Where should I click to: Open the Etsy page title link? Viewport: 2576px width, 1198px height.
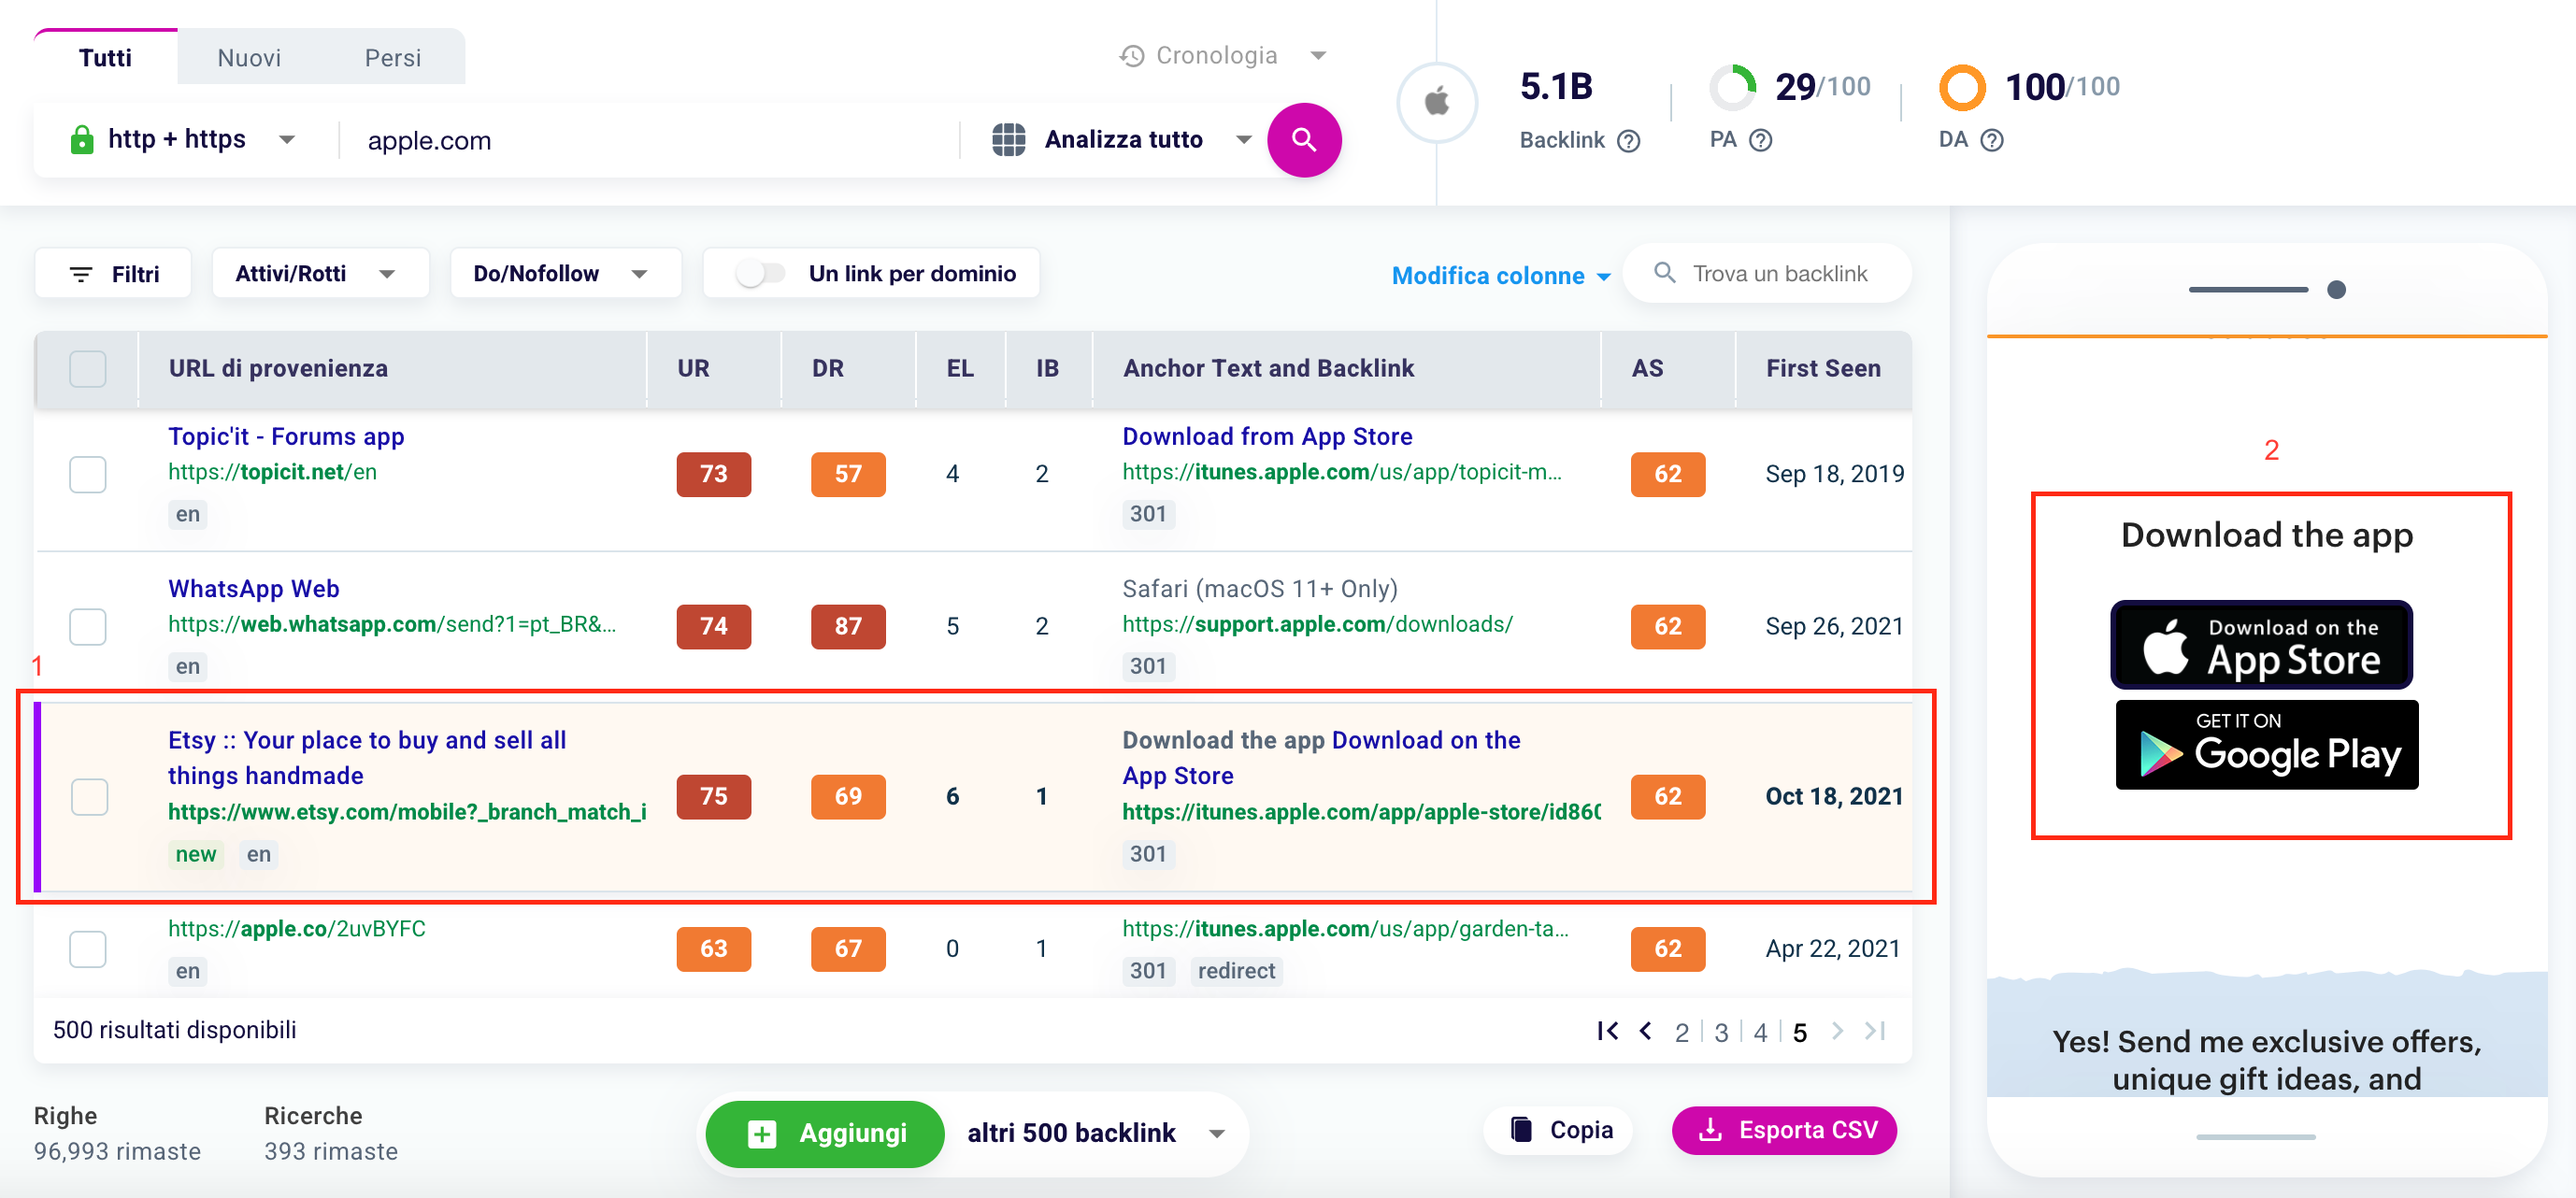(x=367, y=758)
